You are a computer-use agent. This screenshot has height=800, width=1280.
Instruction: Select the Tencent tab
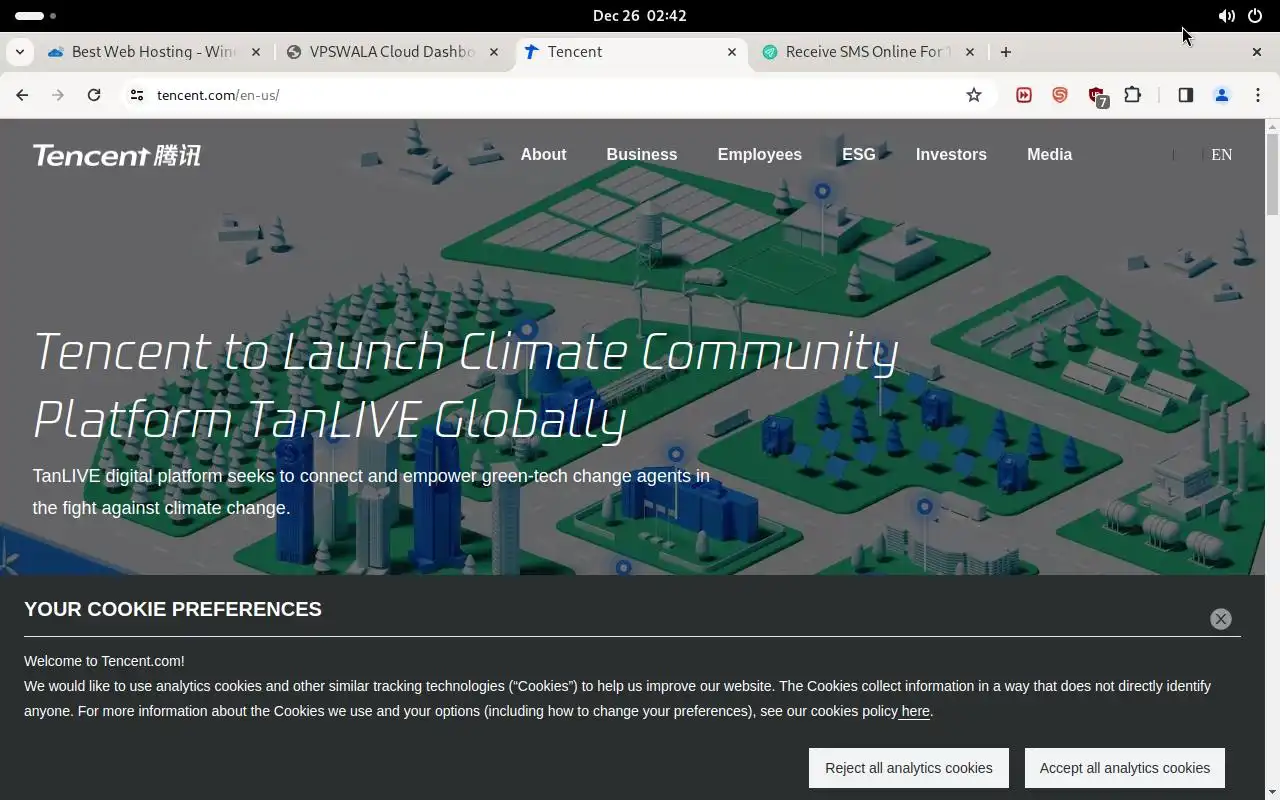tap(630, 52)
